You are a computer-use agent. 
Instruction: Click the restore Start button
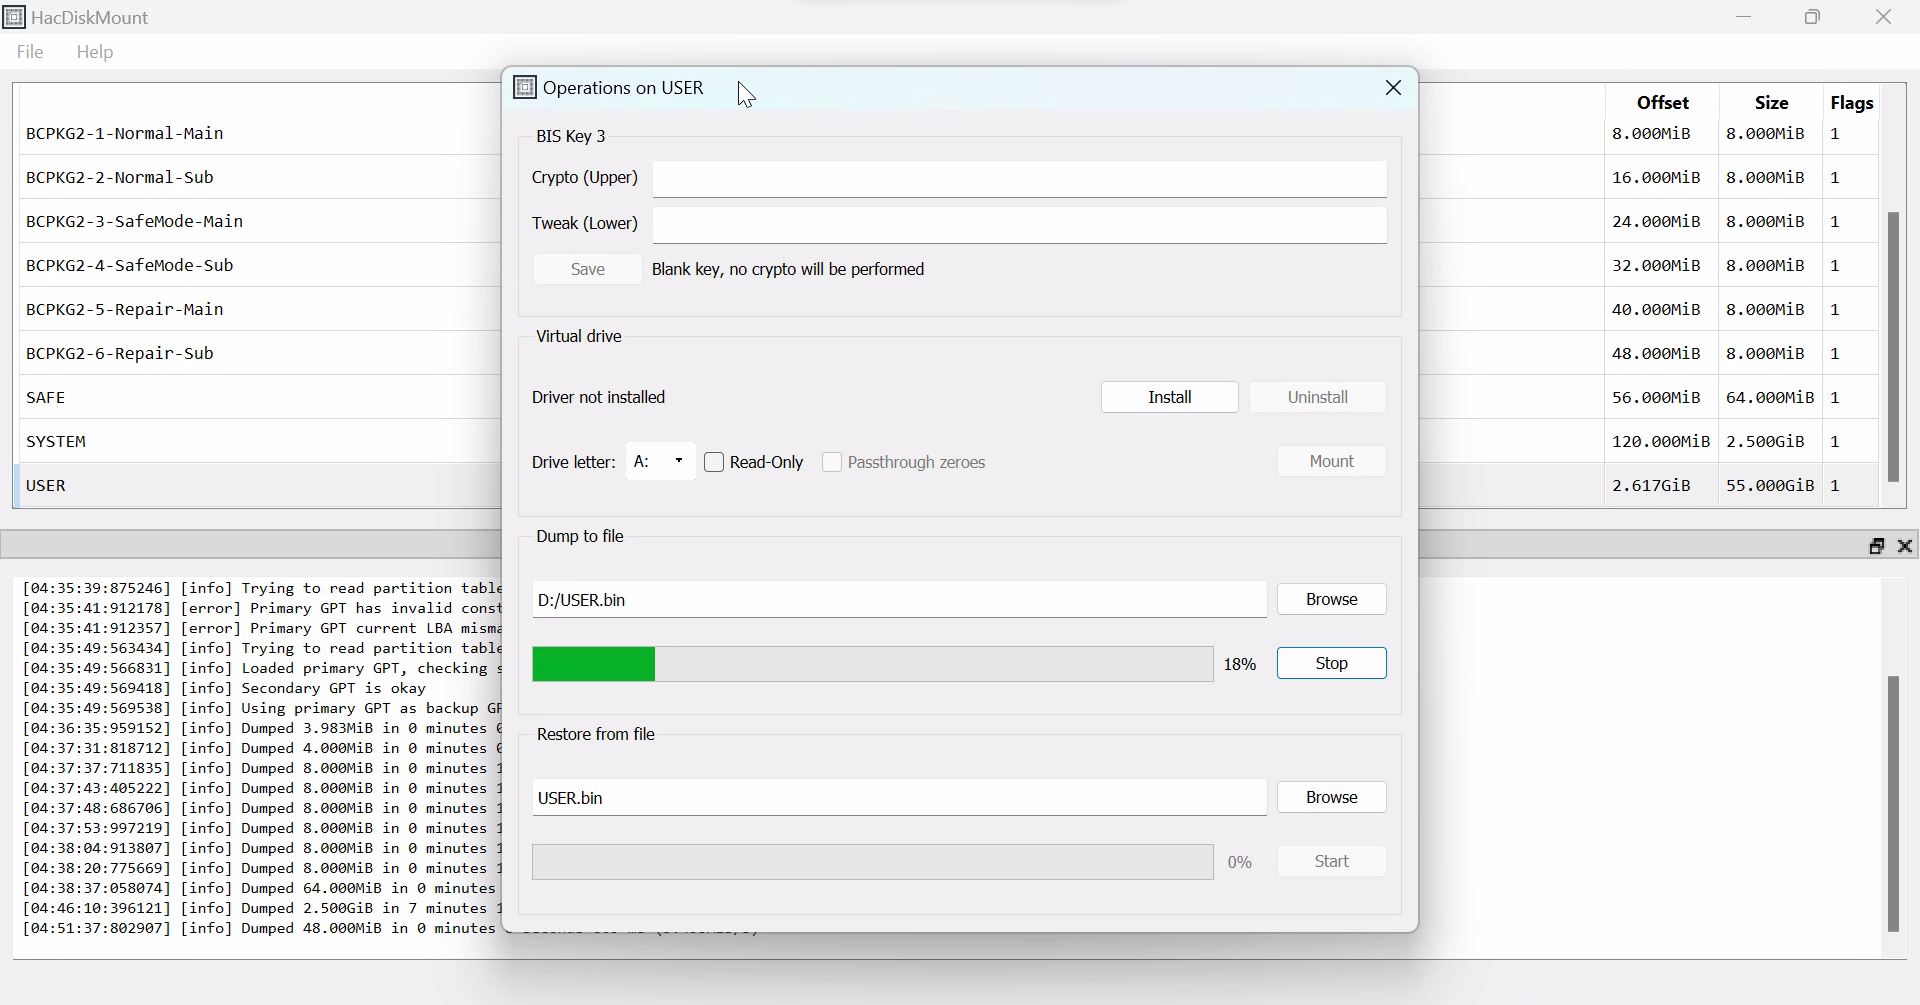pyautogui.click(x=1332, y=861)
